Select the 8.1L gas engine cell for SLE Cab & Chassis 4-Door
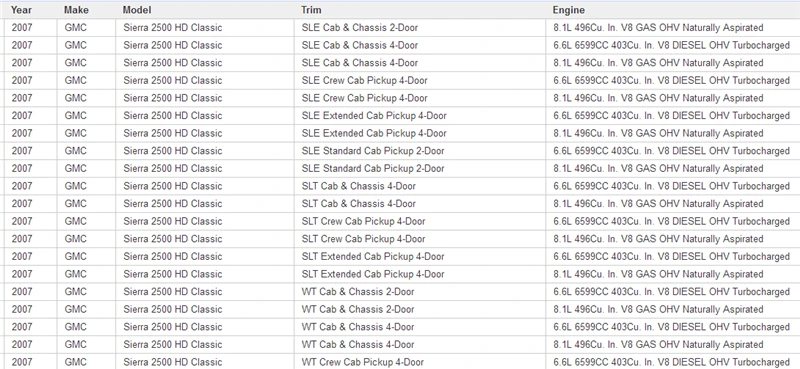The image size is (800, 369). pos(673,63)
